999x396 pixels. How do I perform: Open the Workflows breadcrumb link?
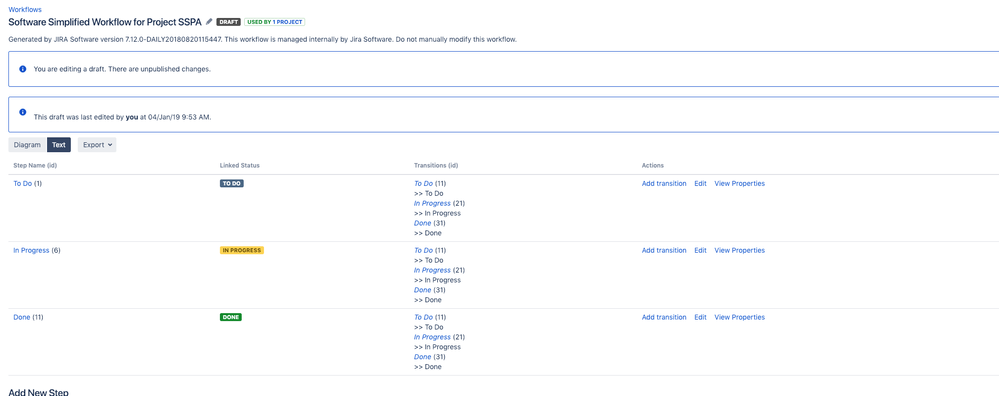pyautogui.click(x=25, y=10)
